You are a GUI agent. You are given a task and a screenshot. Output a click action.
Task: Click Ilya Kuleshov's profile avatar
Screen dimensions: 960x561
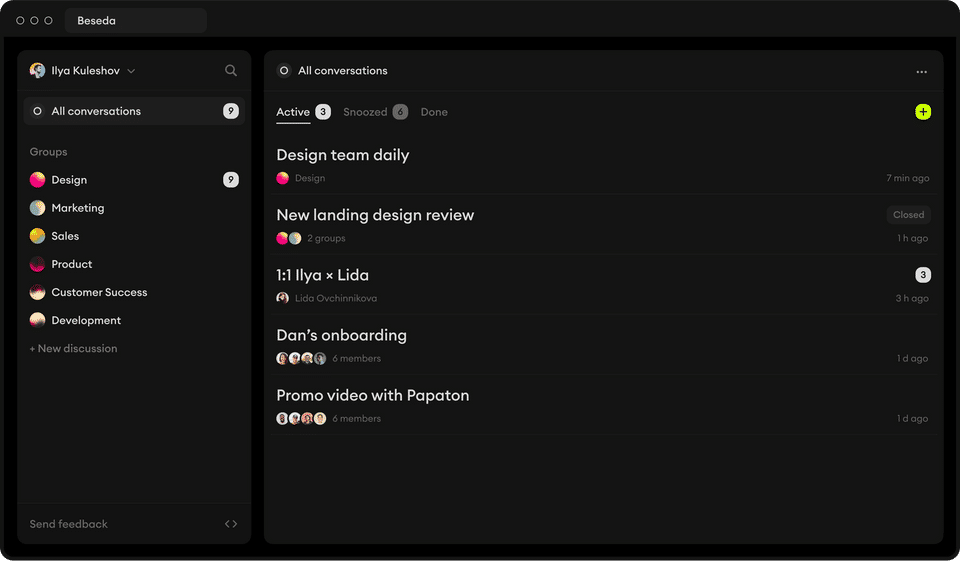click(37, 70)
